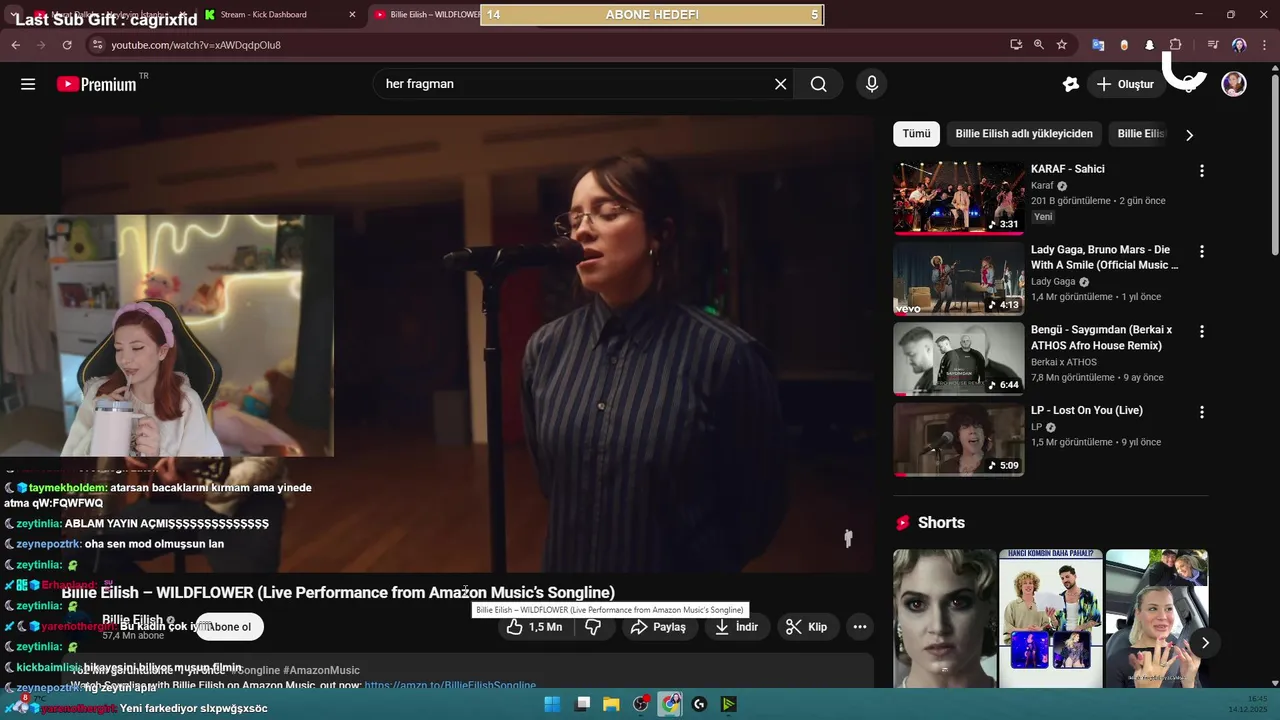The height and width of the screenshot is (720, 1280).
Task: Bookmark this page with star icon
Action: tap(1062, 45)
